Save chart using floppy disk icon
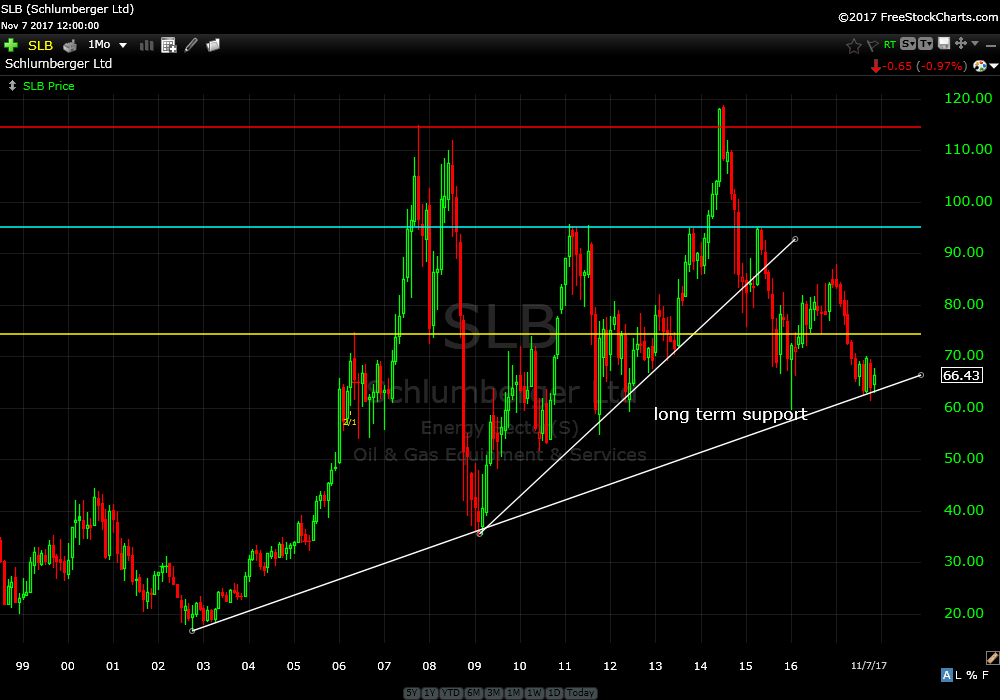Screen dimensions: 1000x700 pyautogui.click(x=942, y=44)
